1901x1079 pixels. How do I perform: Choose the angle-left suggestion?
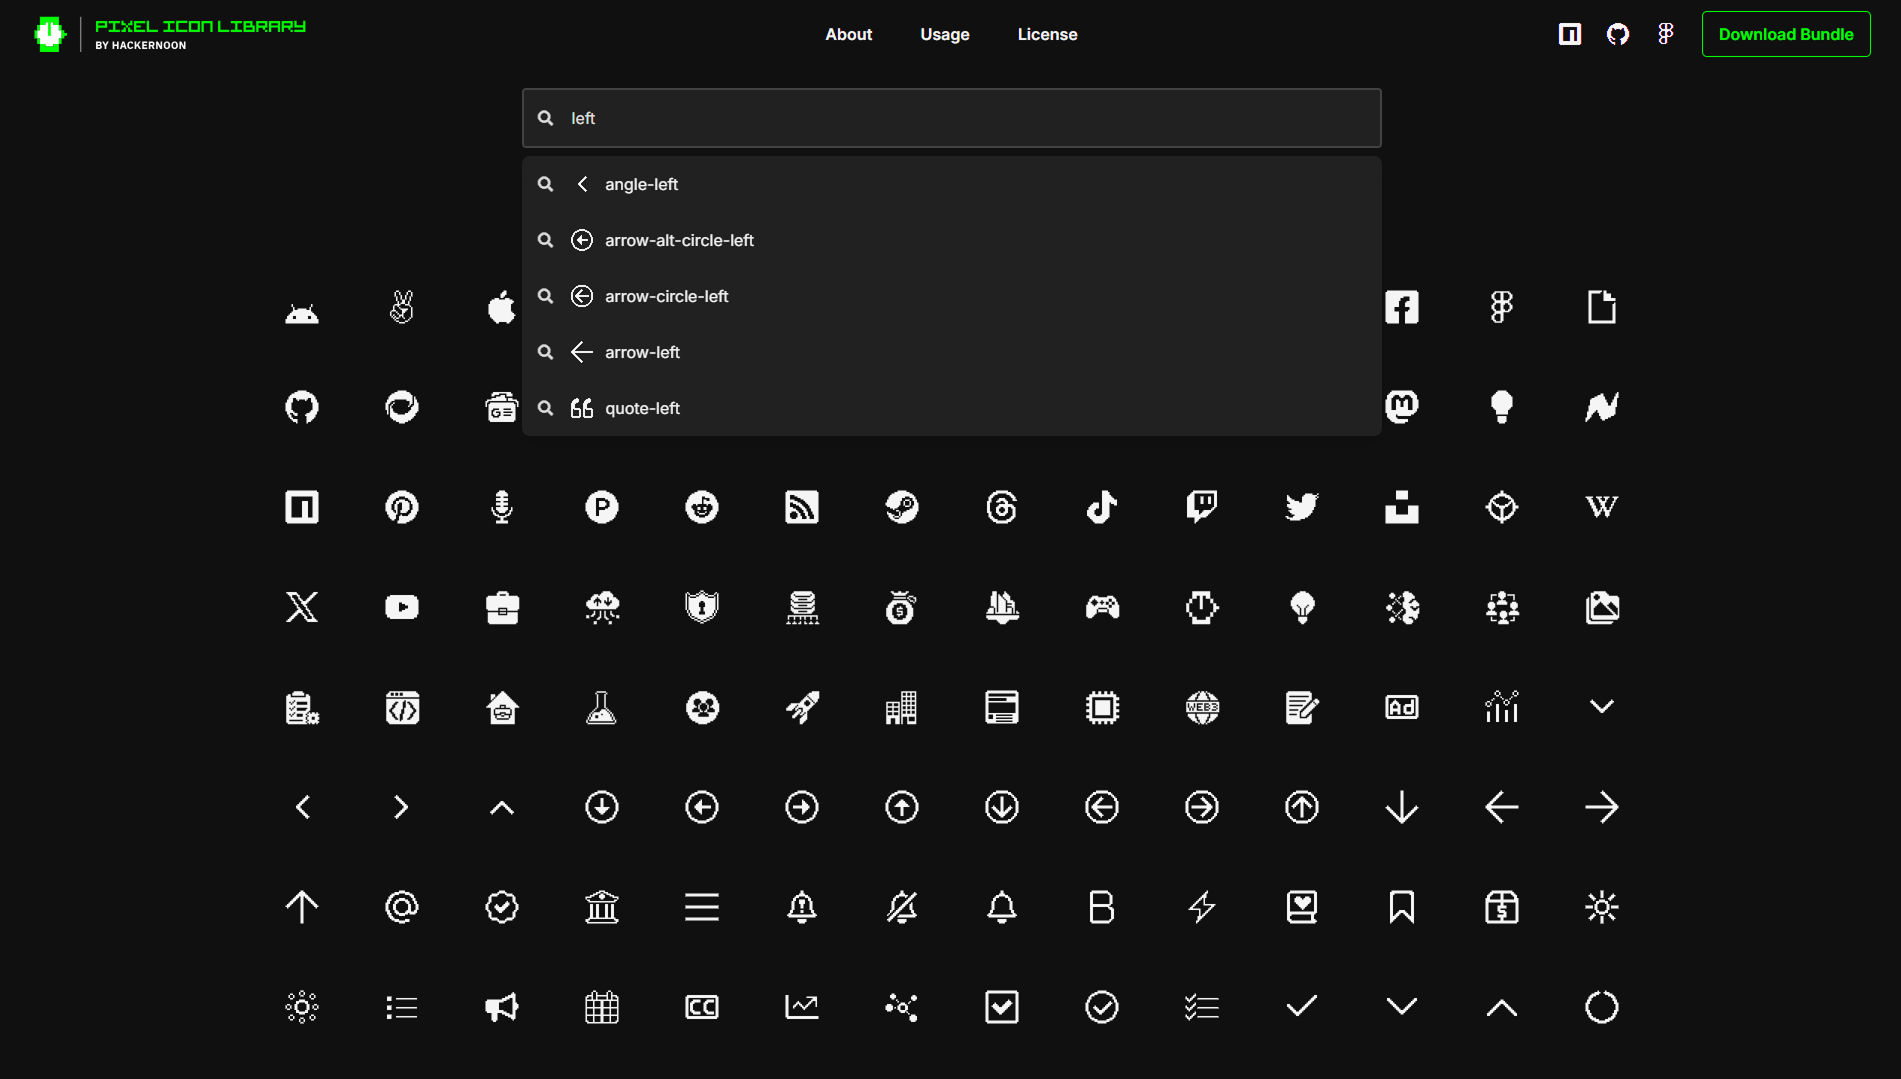click(952, 184)
